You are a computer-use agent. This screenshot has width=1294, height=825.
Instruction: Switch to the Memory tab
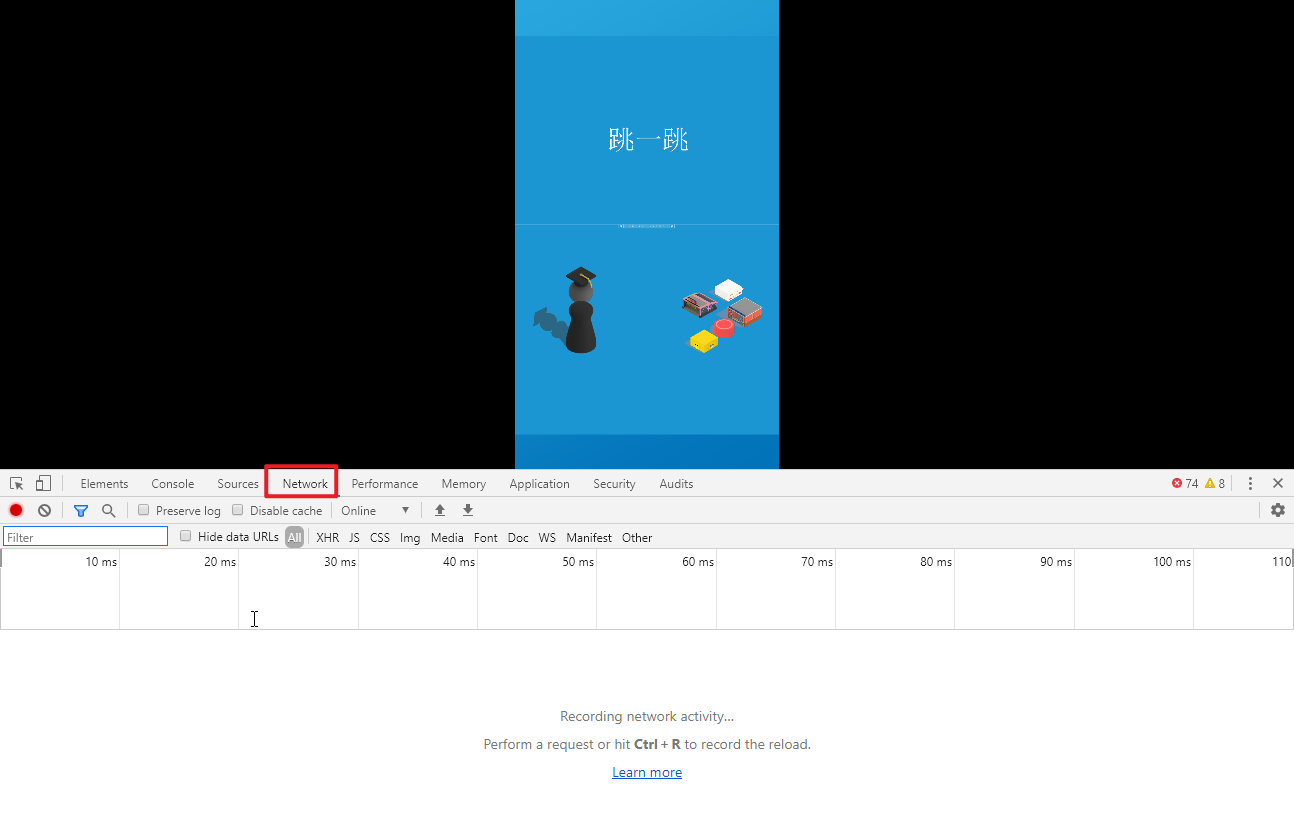point(464,483)
